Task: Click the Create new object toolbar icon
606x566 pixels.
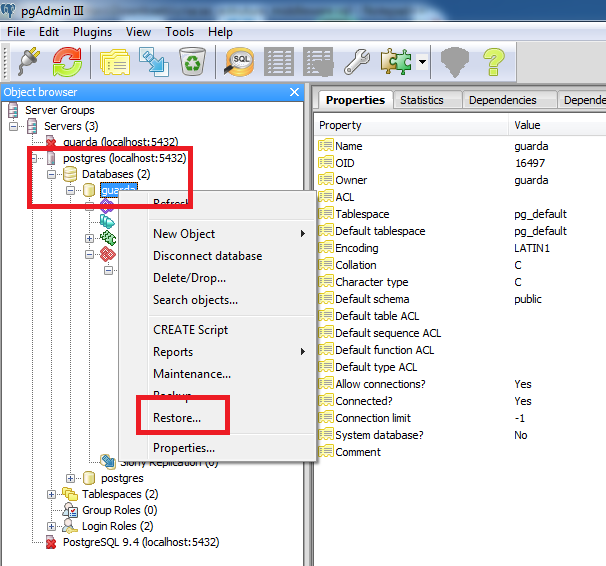Action: point(154,61)
